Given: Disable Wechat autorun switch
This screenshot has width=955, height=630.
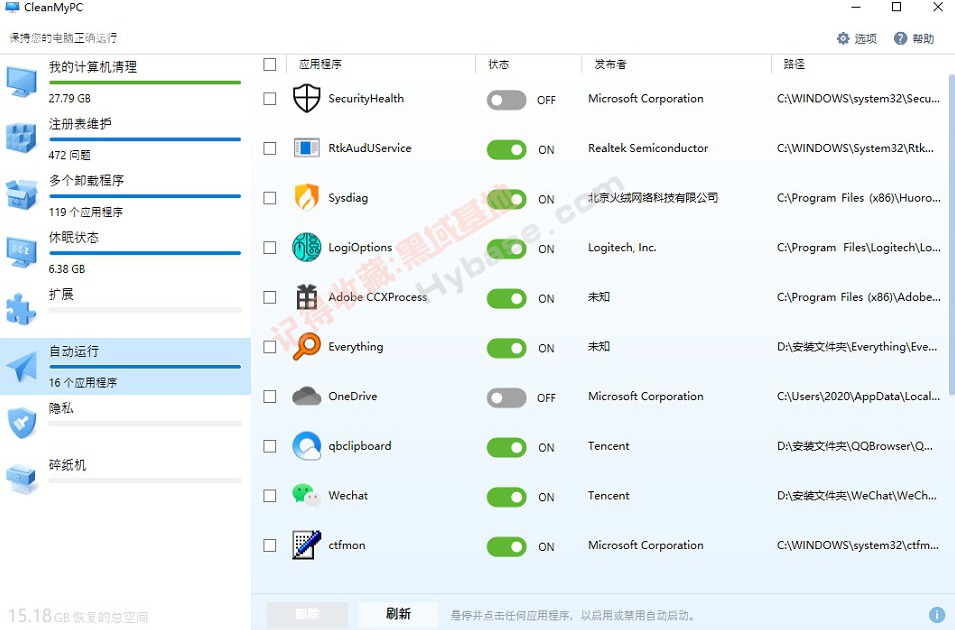Looking at the screenshot, I should point(506,497).
